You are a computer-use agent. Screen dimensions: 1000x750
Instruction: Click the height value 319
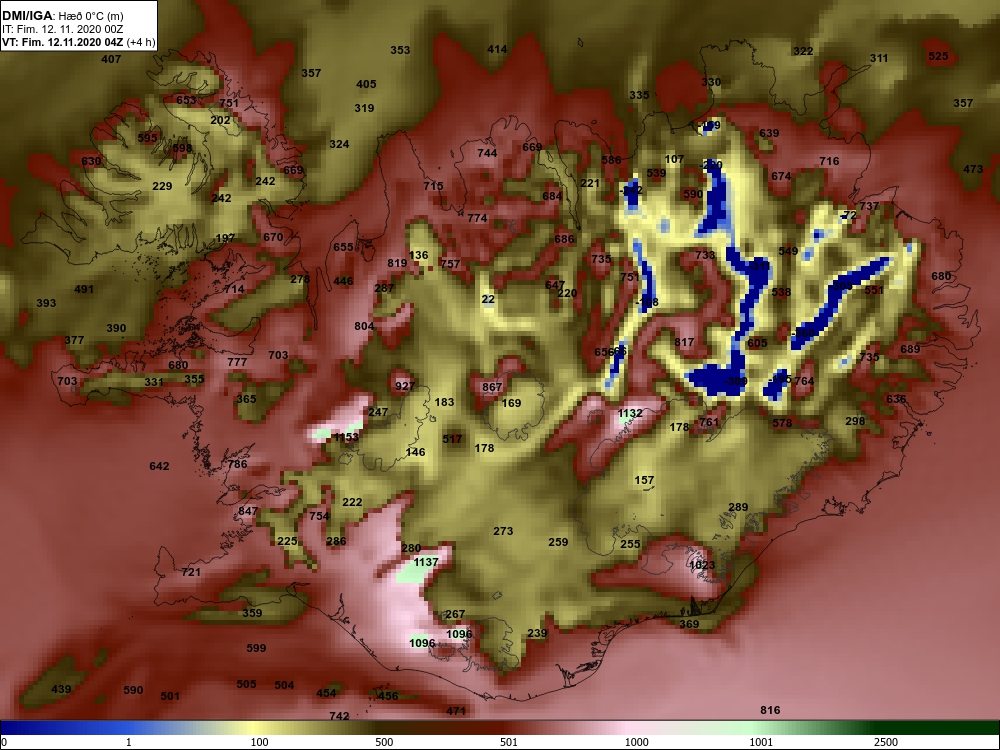click(x=364, y=108)
